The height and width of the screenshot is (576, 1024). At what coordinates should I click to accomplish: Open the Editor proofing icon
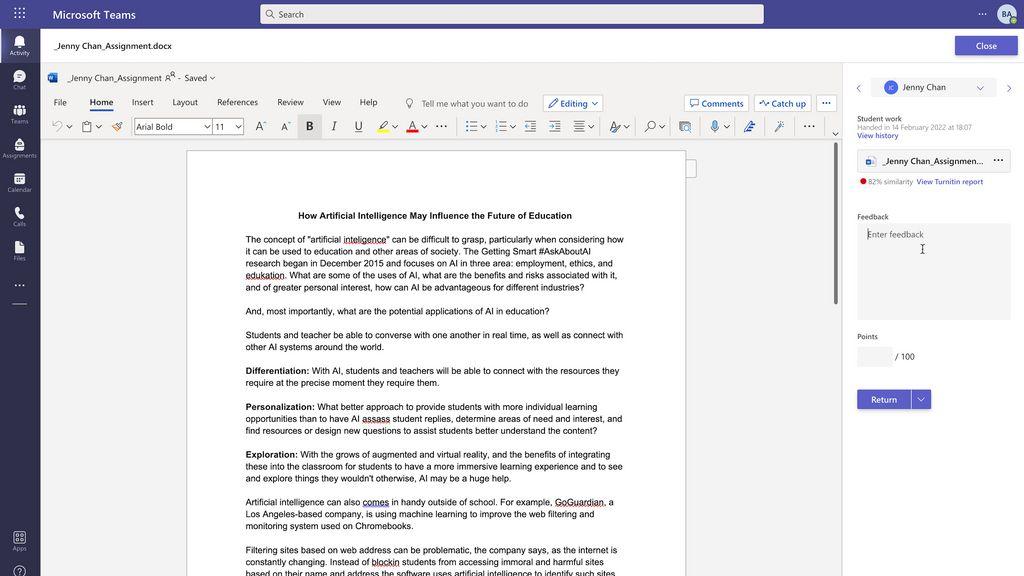click(x=750, y=127)
